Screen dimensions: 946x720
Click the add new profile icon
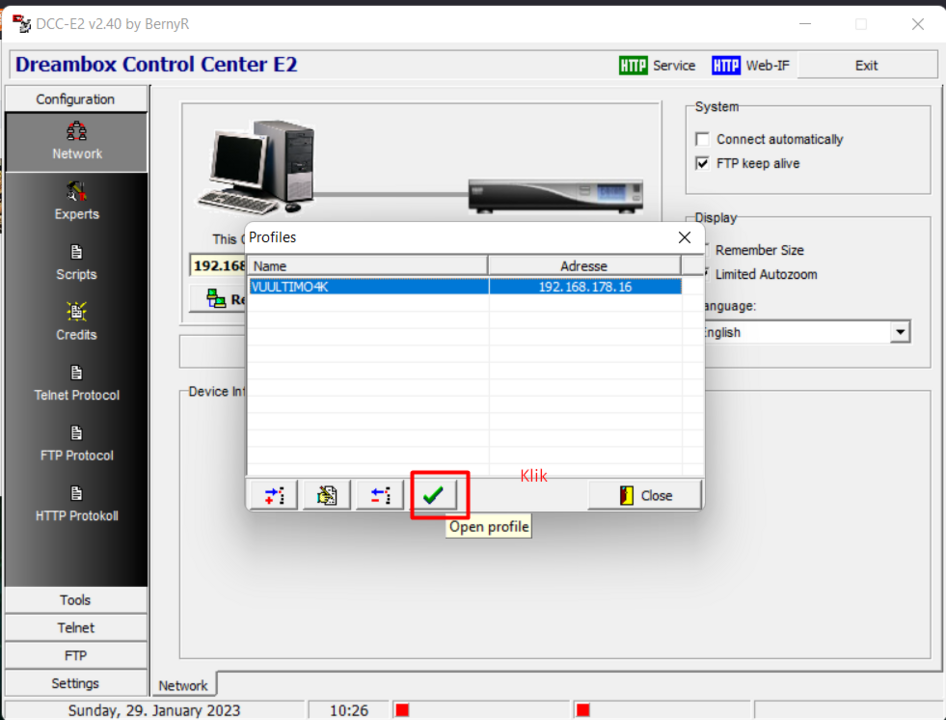click(272, 493)
